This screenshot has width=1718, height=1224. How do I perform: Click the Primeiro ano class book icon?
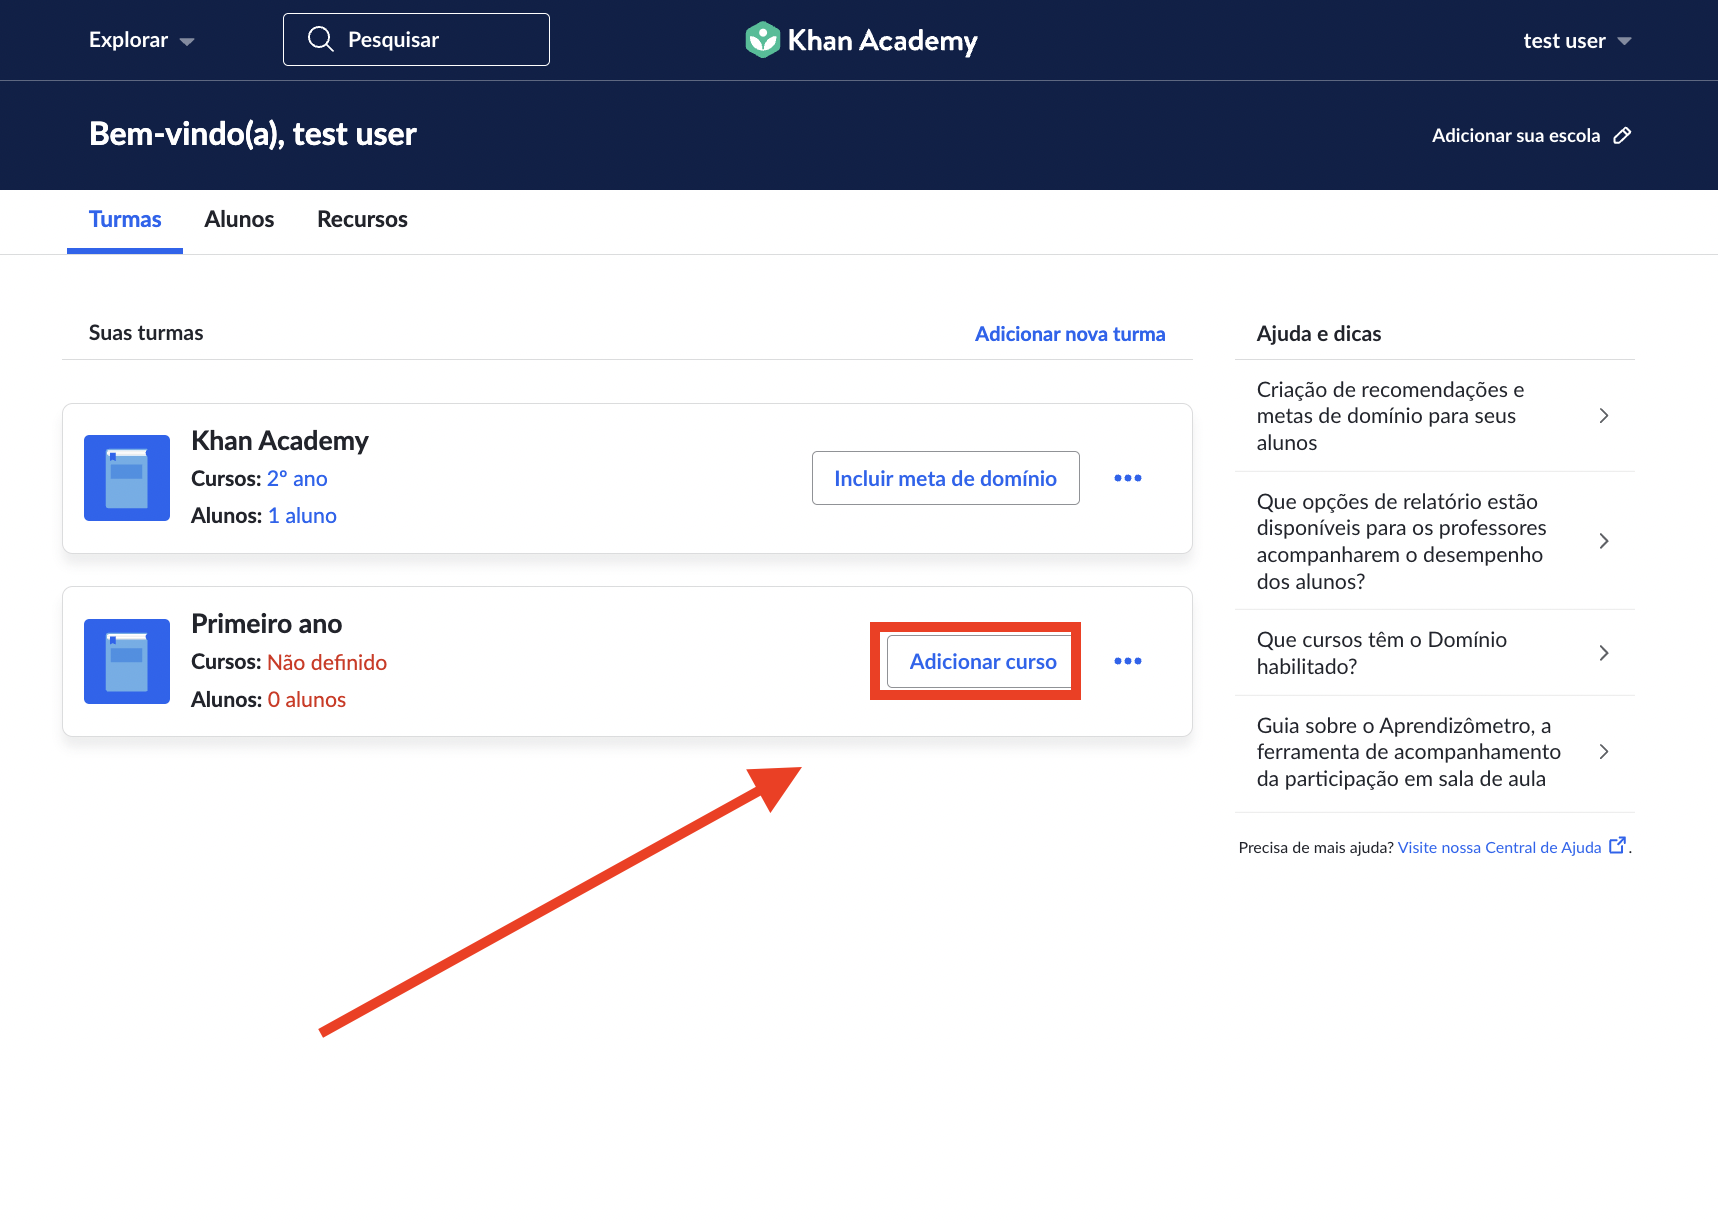point(127,661)
